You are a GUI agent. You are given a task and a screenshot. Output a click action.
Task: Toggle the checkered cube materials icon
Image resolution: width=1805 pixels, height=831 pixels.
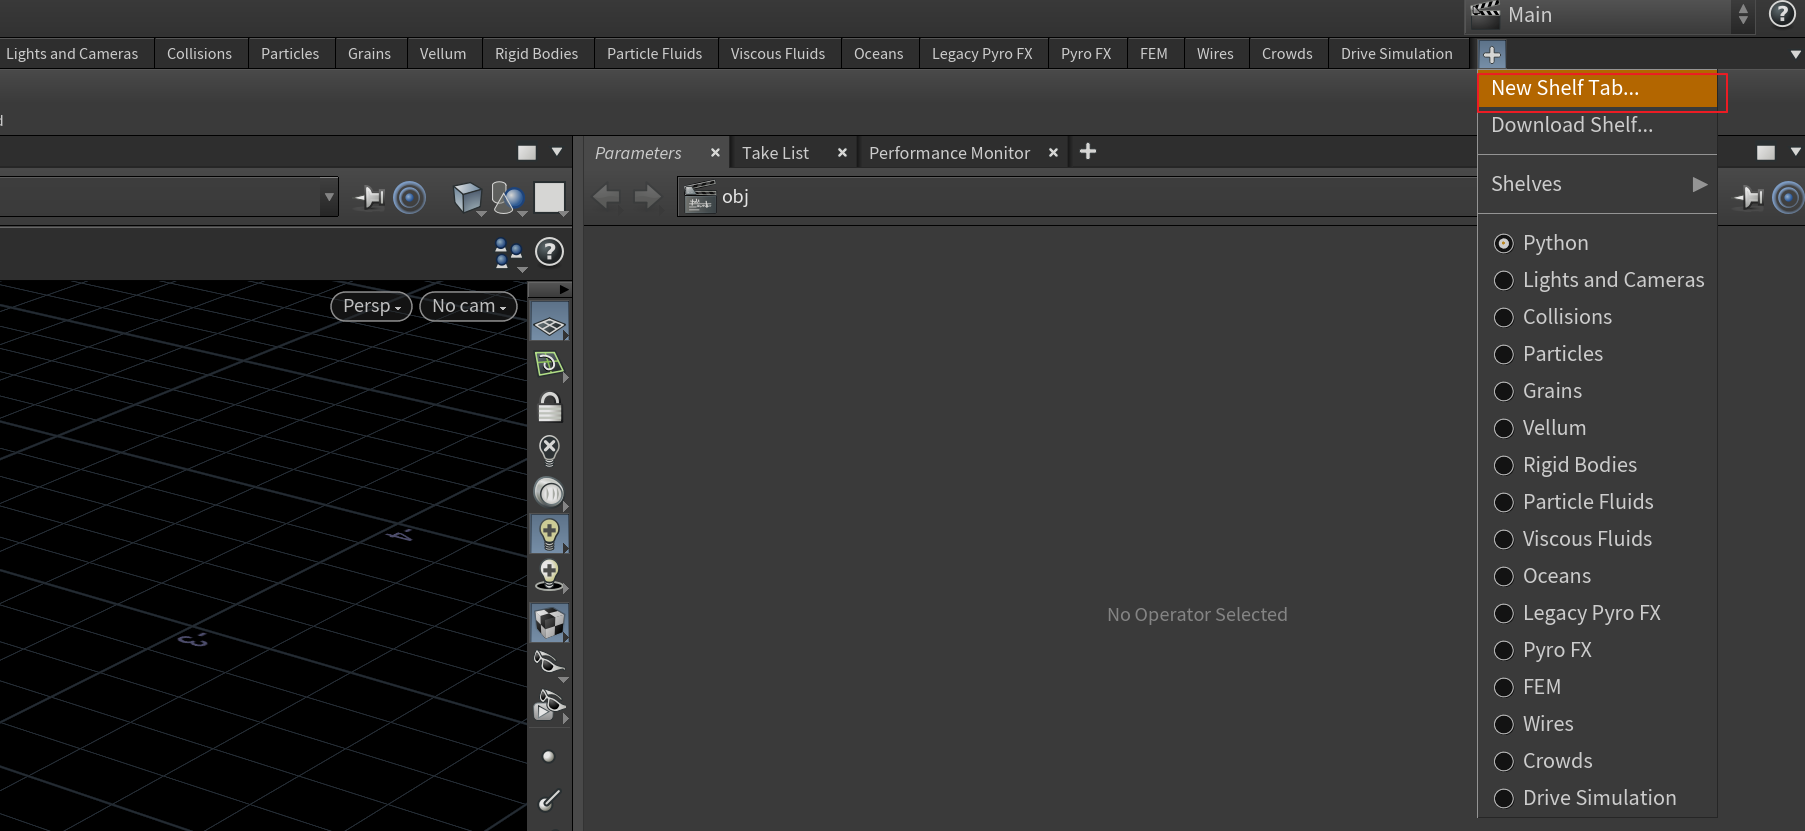(549, 623)
